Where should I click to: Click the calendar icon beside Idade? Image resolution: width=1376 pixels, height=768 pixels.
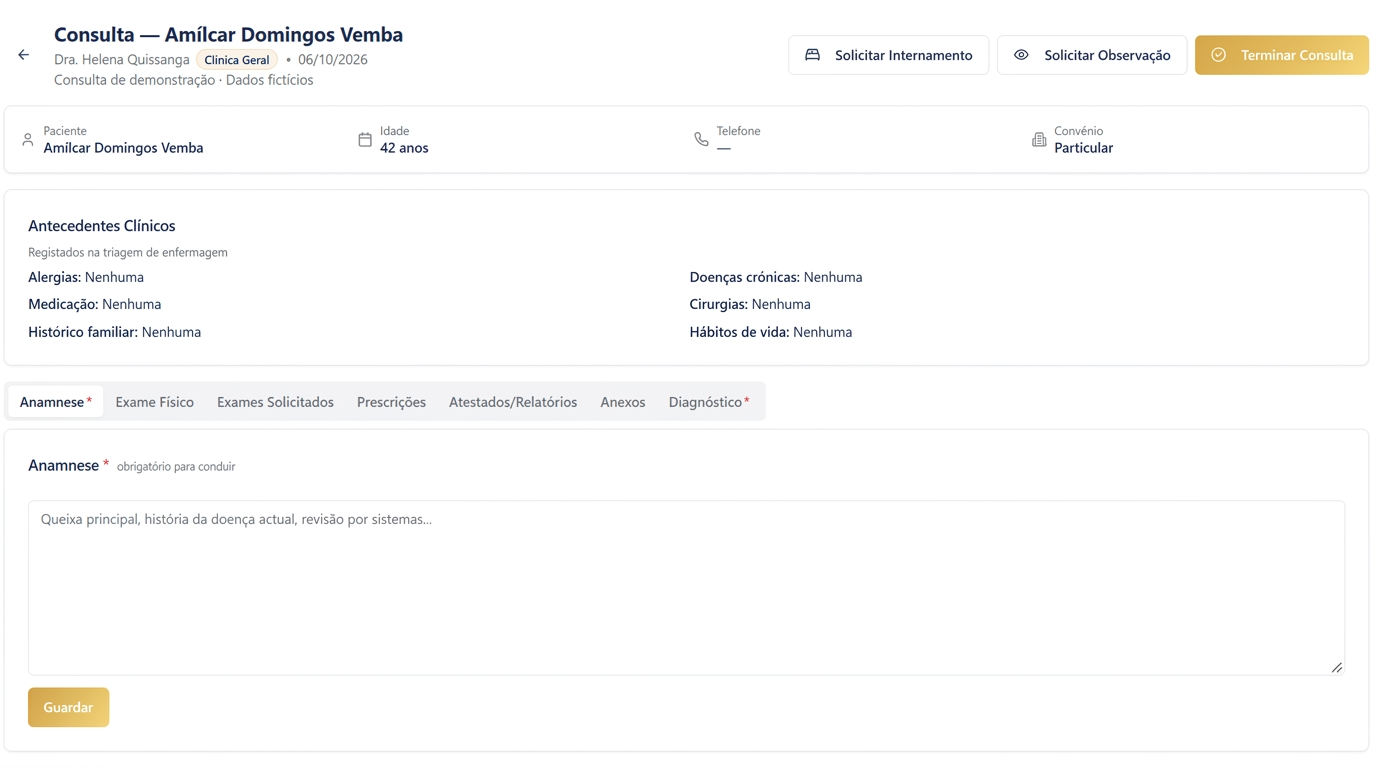coord(365,140)
